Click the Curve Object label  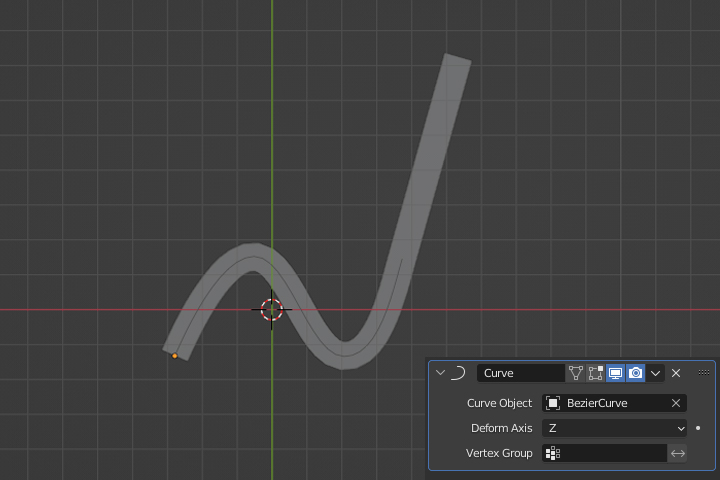point(499,403)
